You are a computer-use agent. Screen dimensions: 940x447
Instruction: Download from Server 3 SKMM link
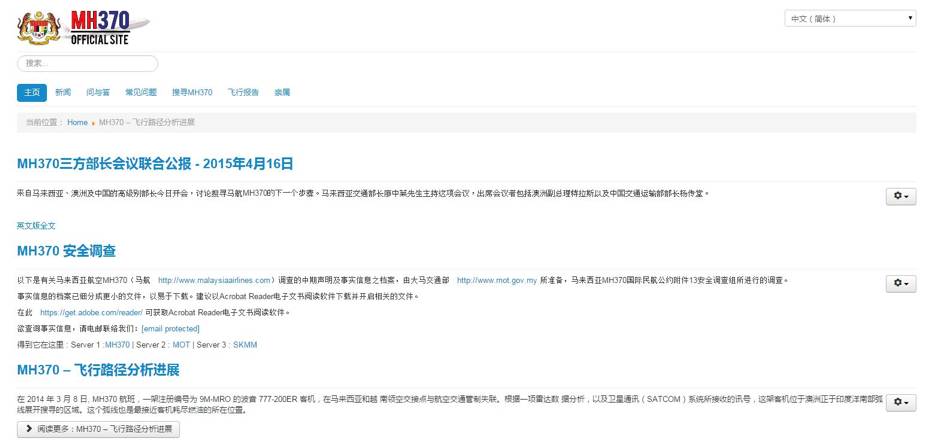point(245,345)
